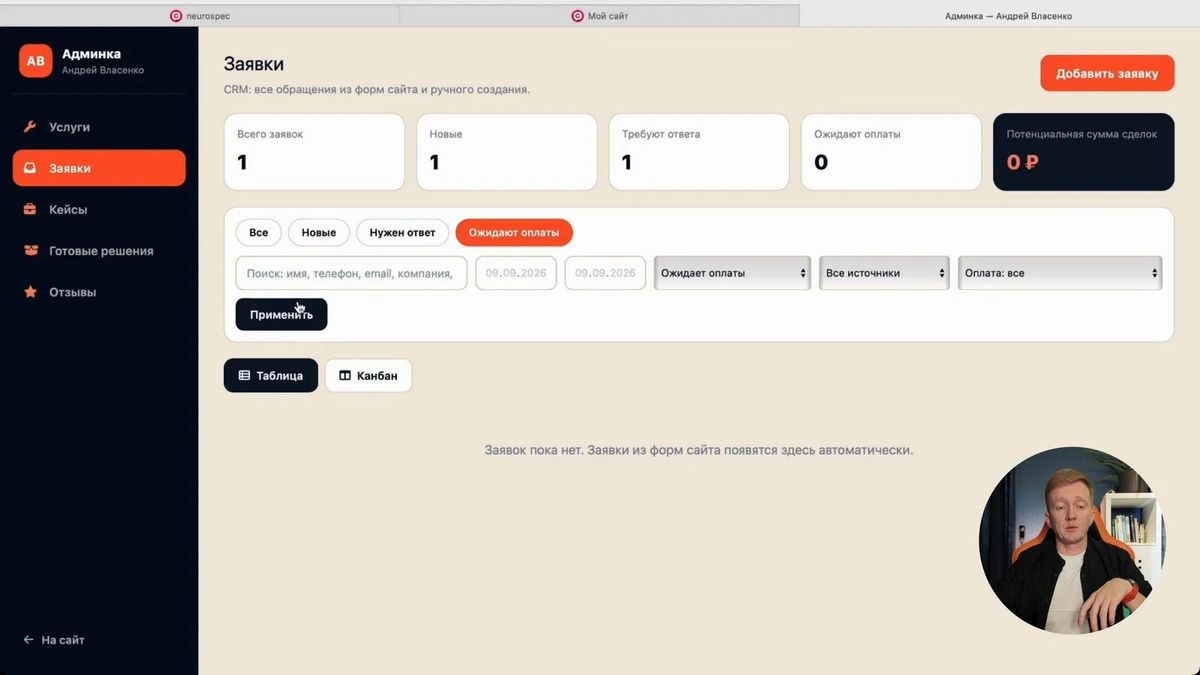
Task: Open Отзывы in the sidebar
Action: [x=99, y=292]
